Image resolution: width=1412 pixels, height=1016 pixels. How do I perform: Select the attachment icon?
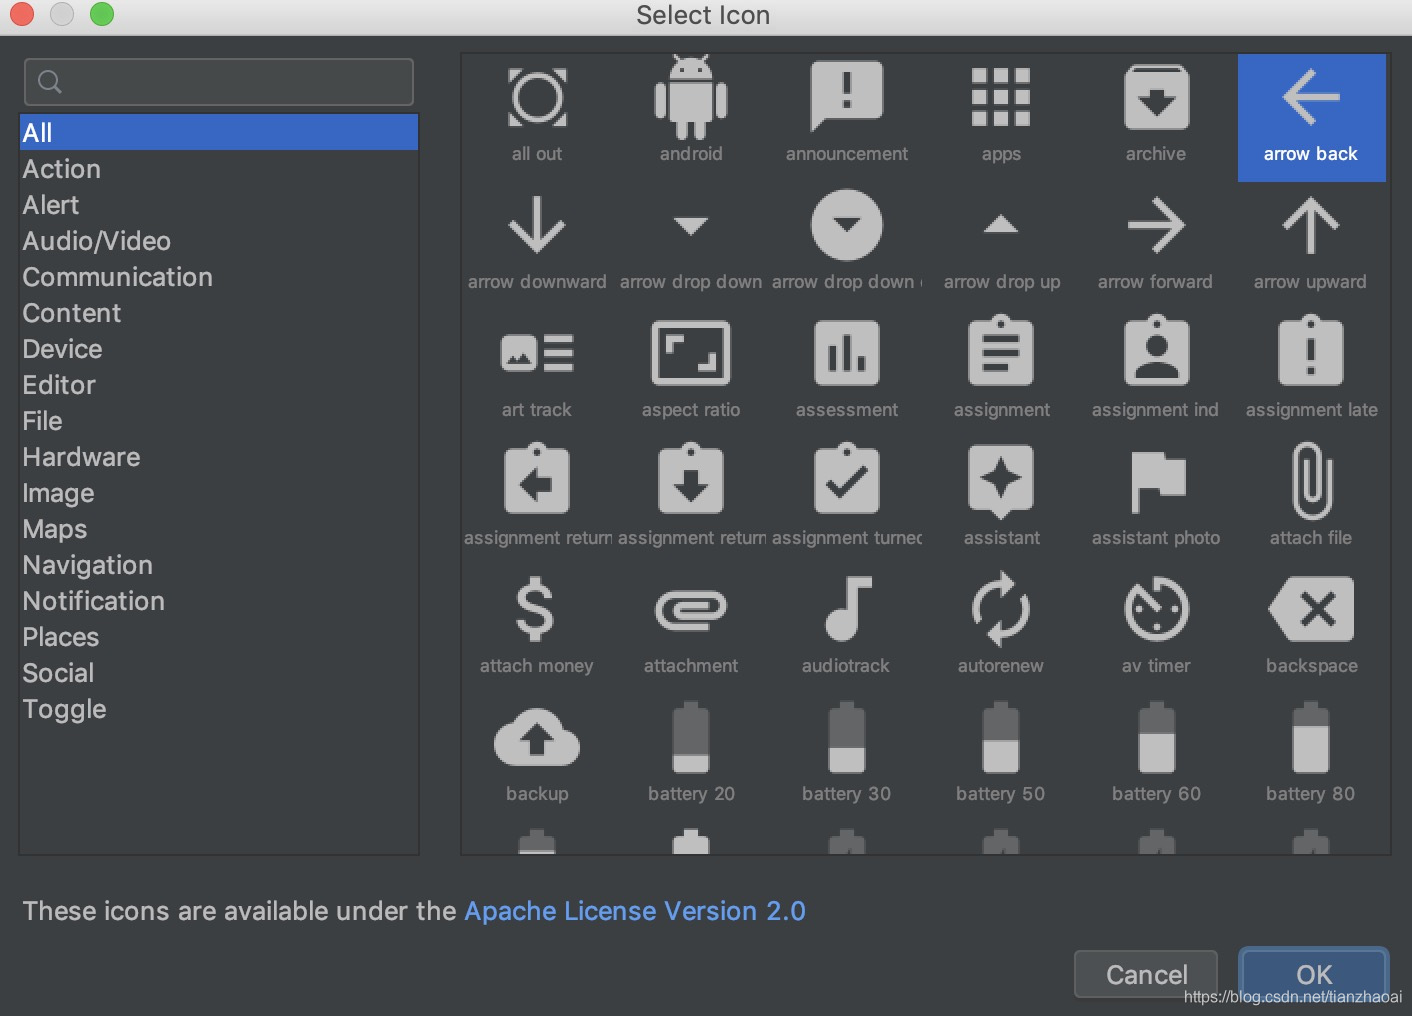[691, 609]
